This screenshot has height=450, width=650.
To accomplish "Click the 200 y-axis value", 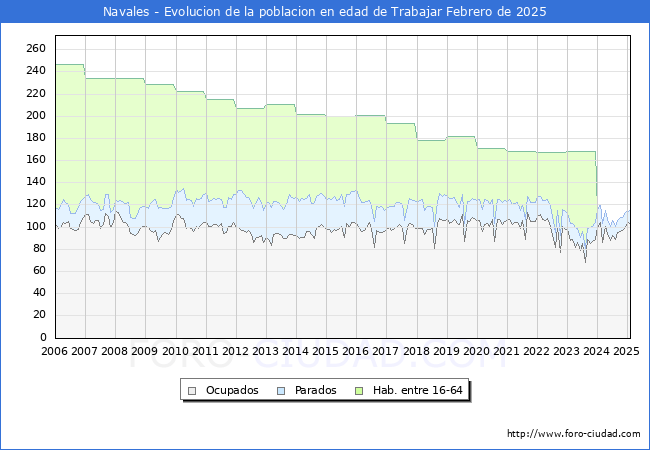I will [x=36, y=115].
